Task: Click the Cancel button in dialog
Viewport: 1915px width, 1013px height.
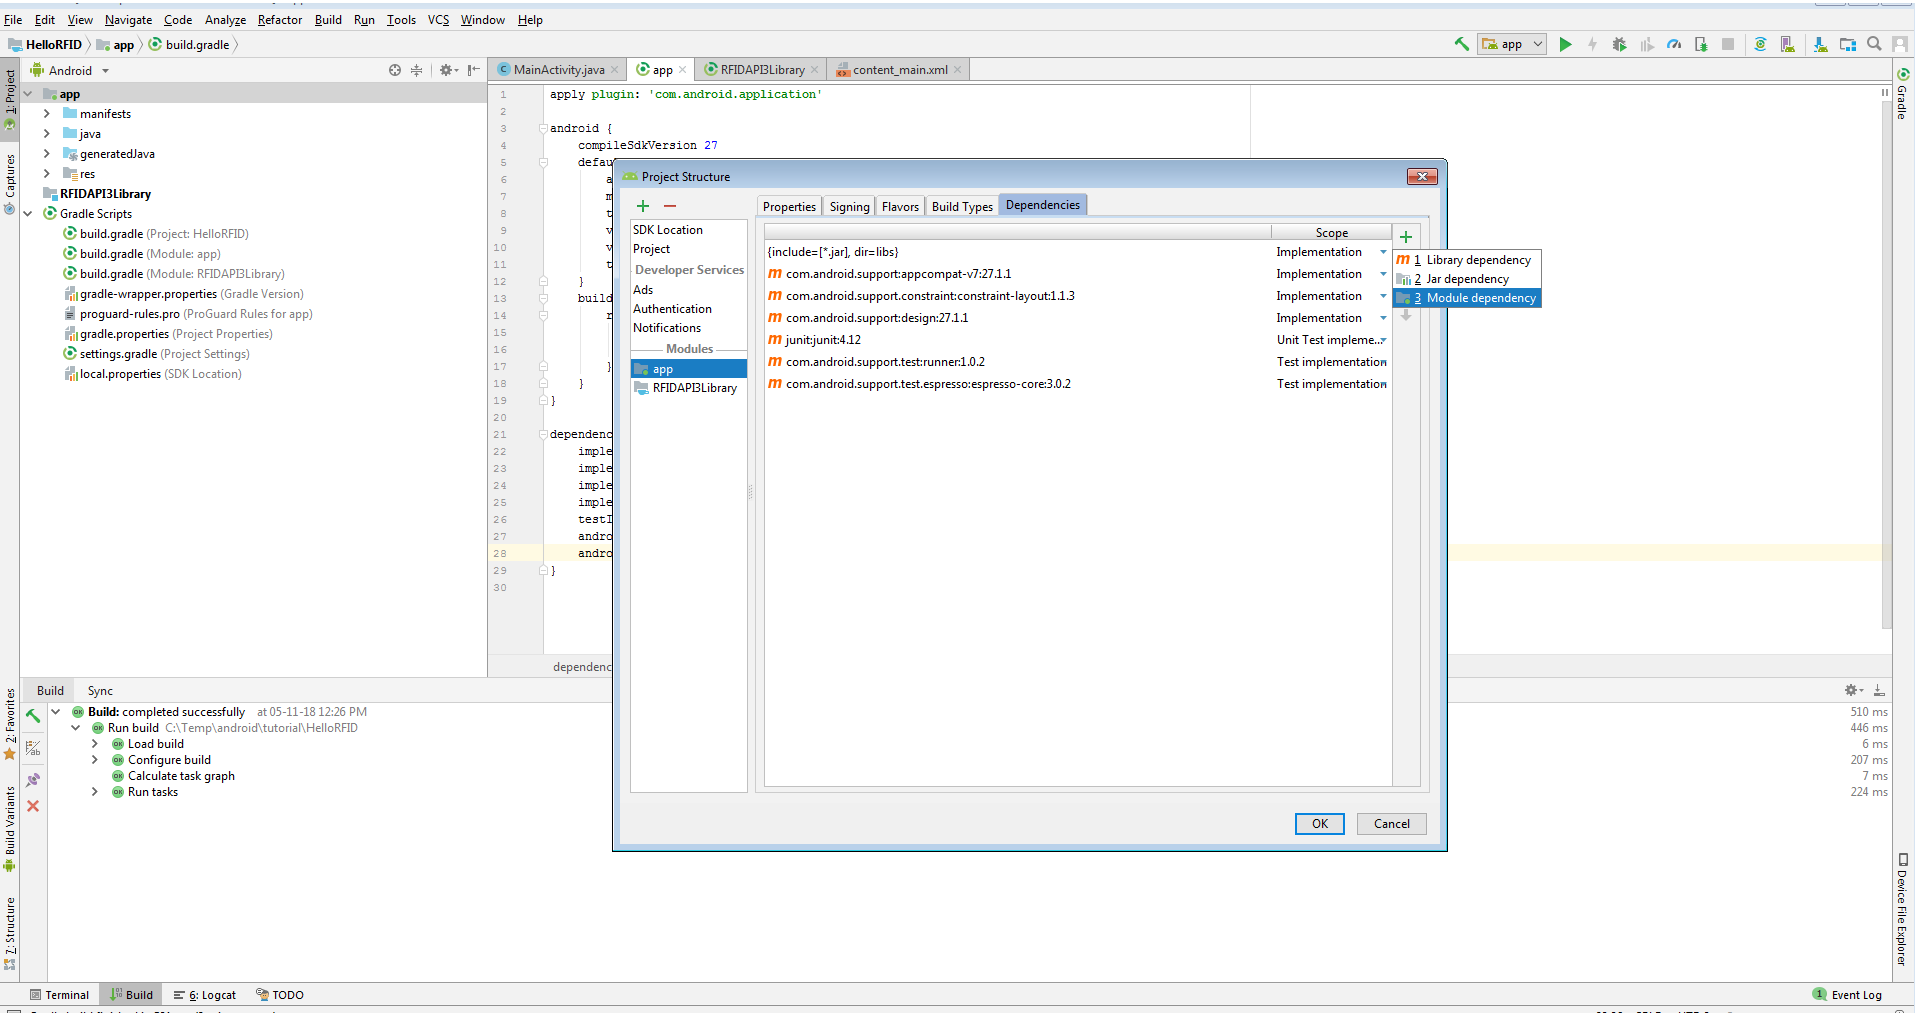Action: [1391, 824]
